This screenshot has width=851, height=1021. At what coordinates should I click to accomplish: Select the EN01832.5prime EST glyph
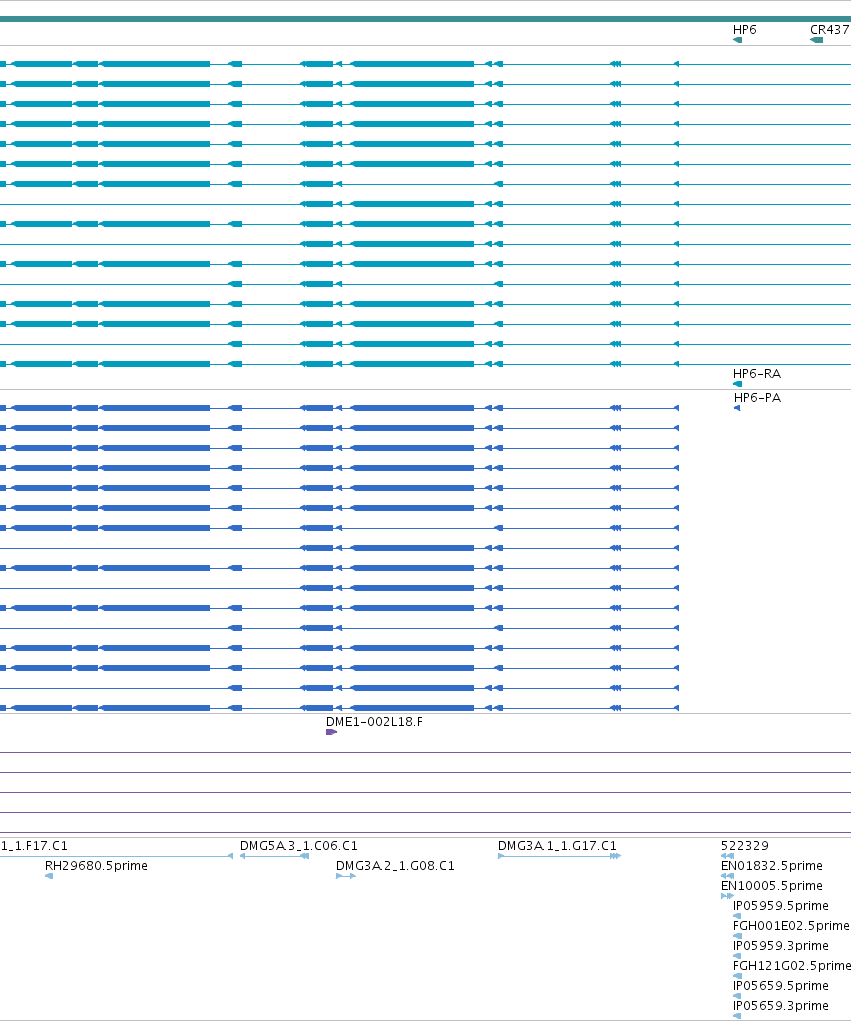coord(727,876)
